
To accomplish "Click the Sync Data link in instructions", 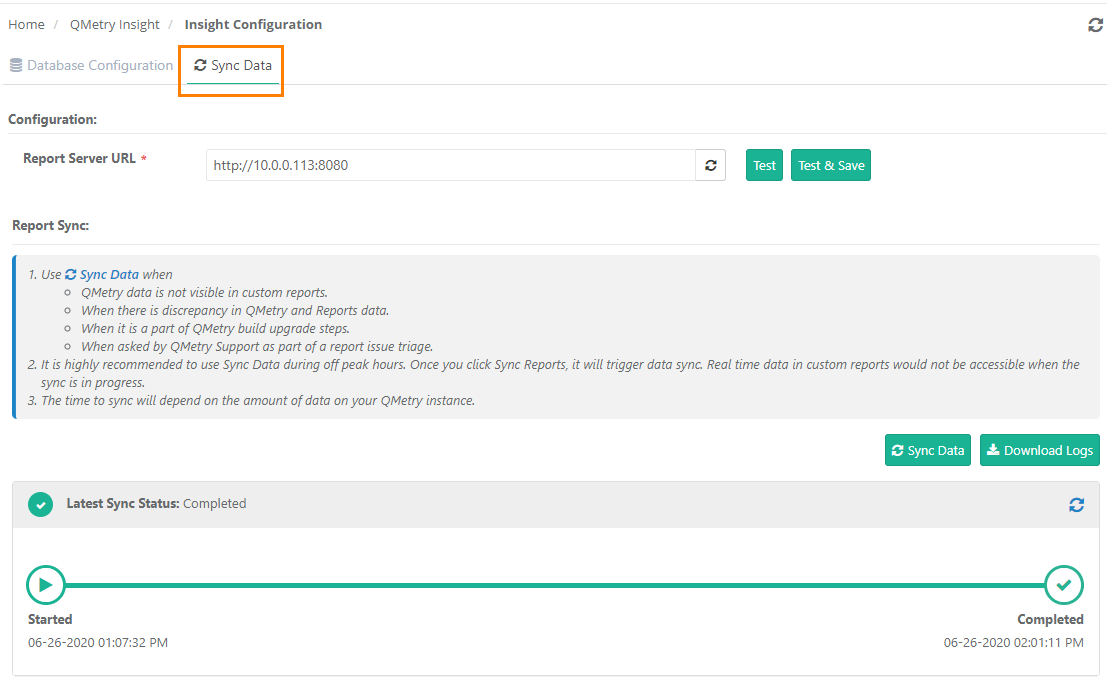I will click(x=102, y=275).
